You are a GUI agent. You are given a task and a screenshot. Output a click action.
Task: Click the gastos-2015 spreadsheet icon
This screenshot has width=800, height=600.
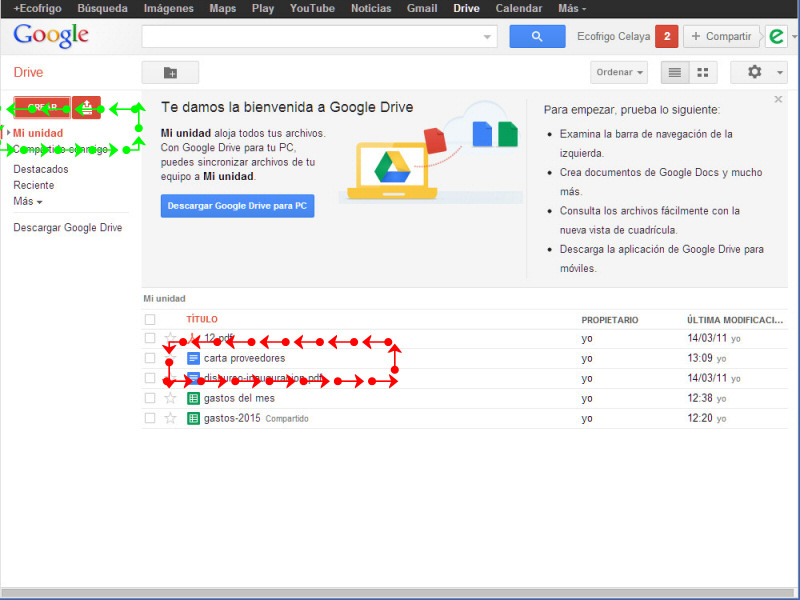pos(193,418)
